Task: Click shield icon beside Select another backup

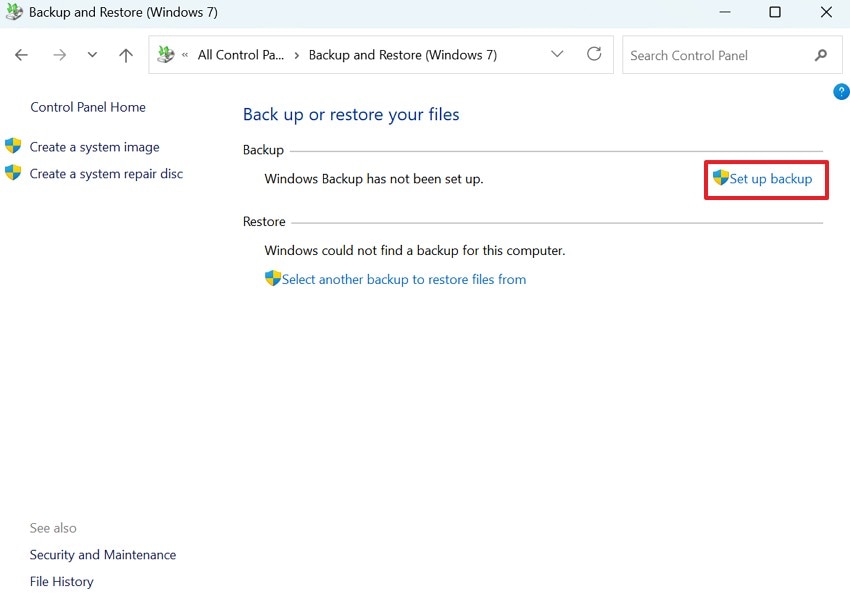Action: [273, 278]
